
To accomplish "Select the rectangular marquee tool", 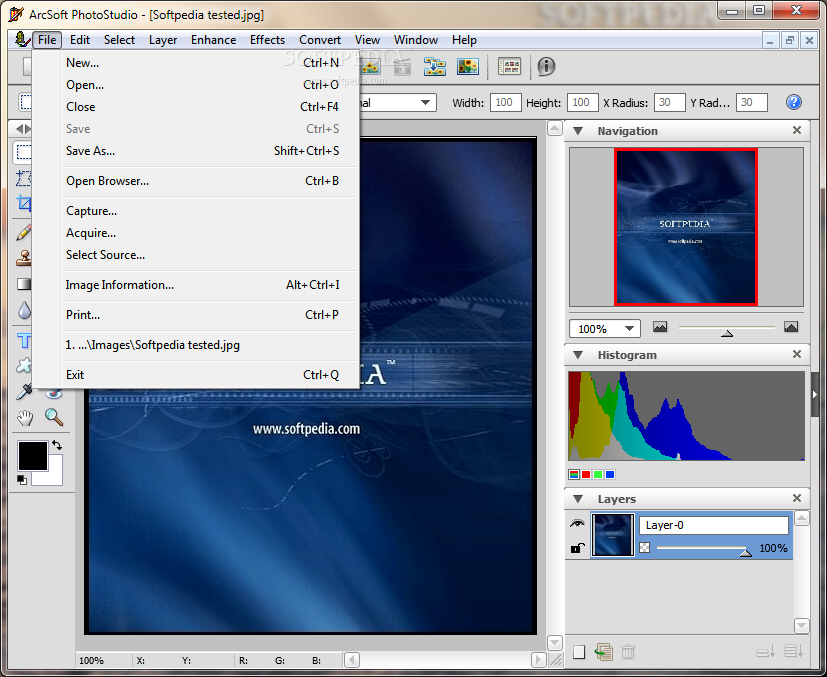I will [x=23, y=152].
